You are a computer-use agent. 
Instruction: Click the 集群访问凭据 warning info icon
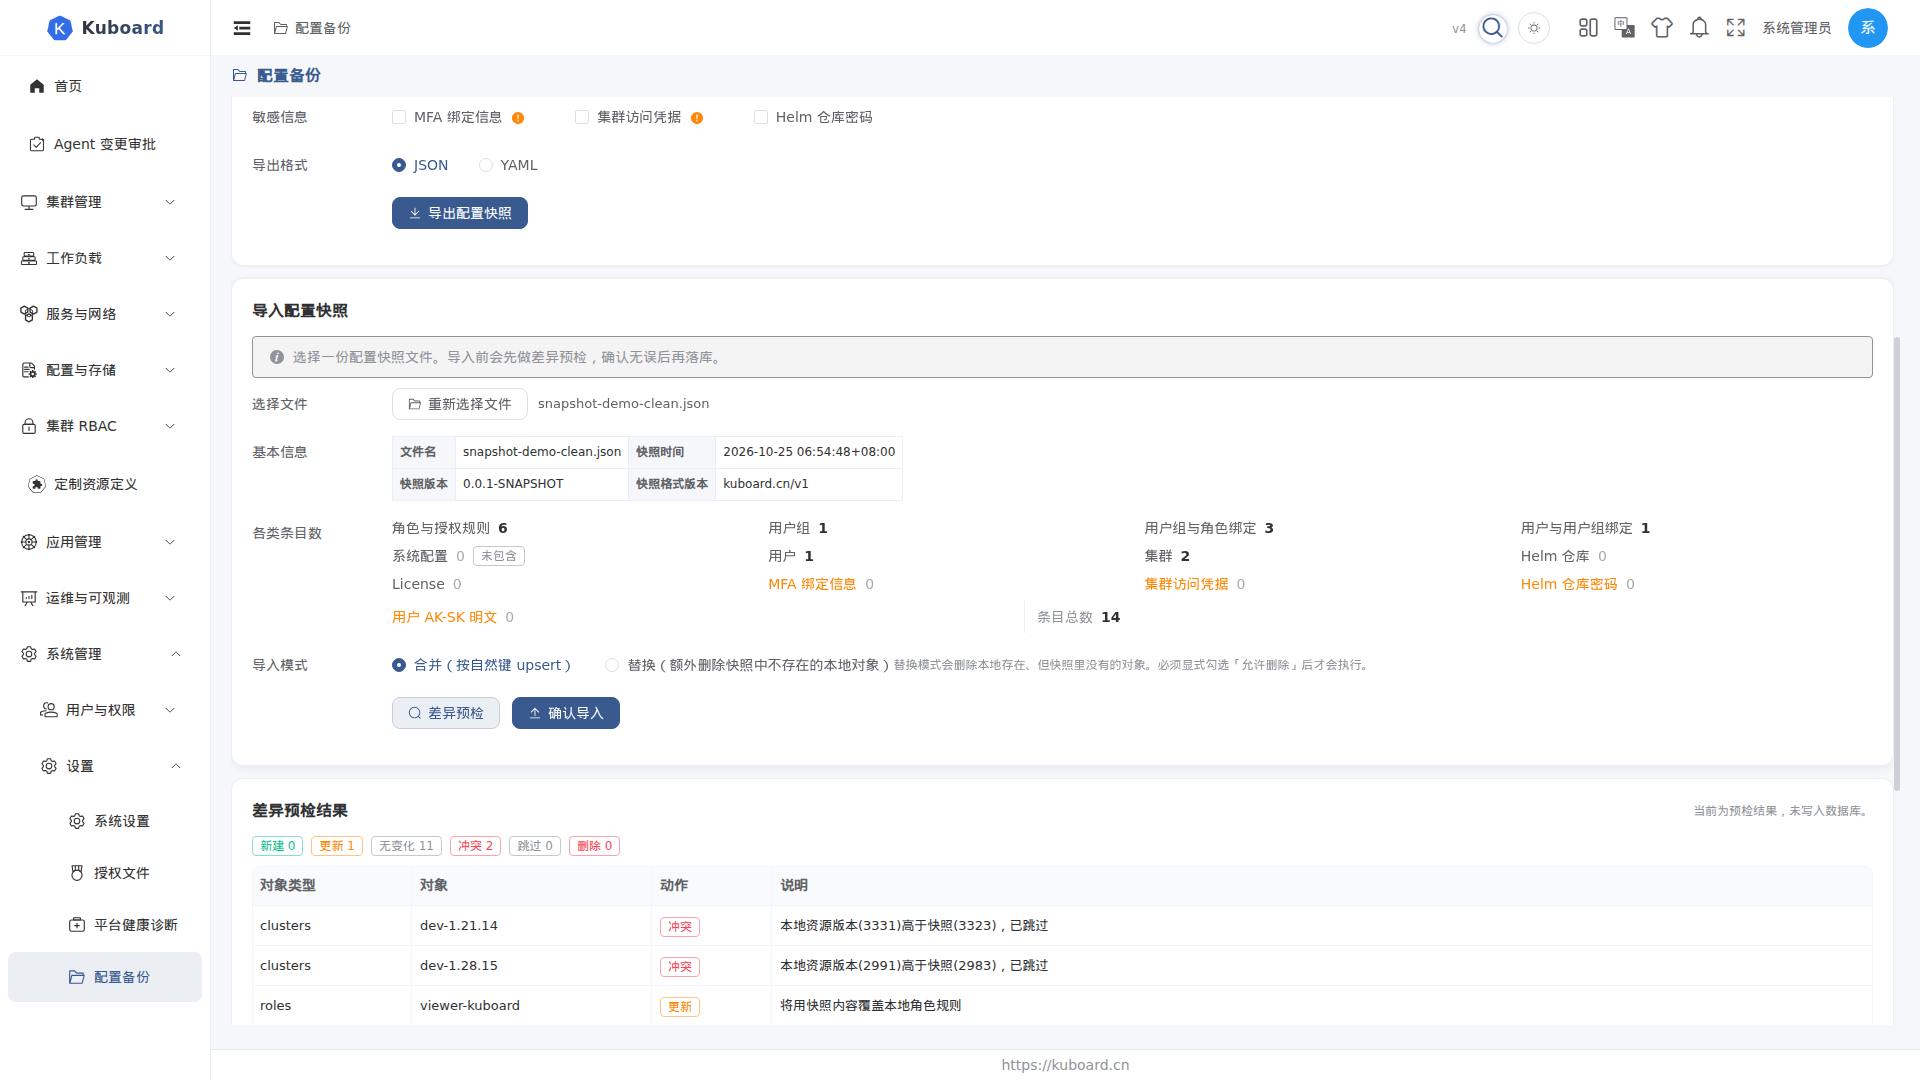(x=697, y=118)
